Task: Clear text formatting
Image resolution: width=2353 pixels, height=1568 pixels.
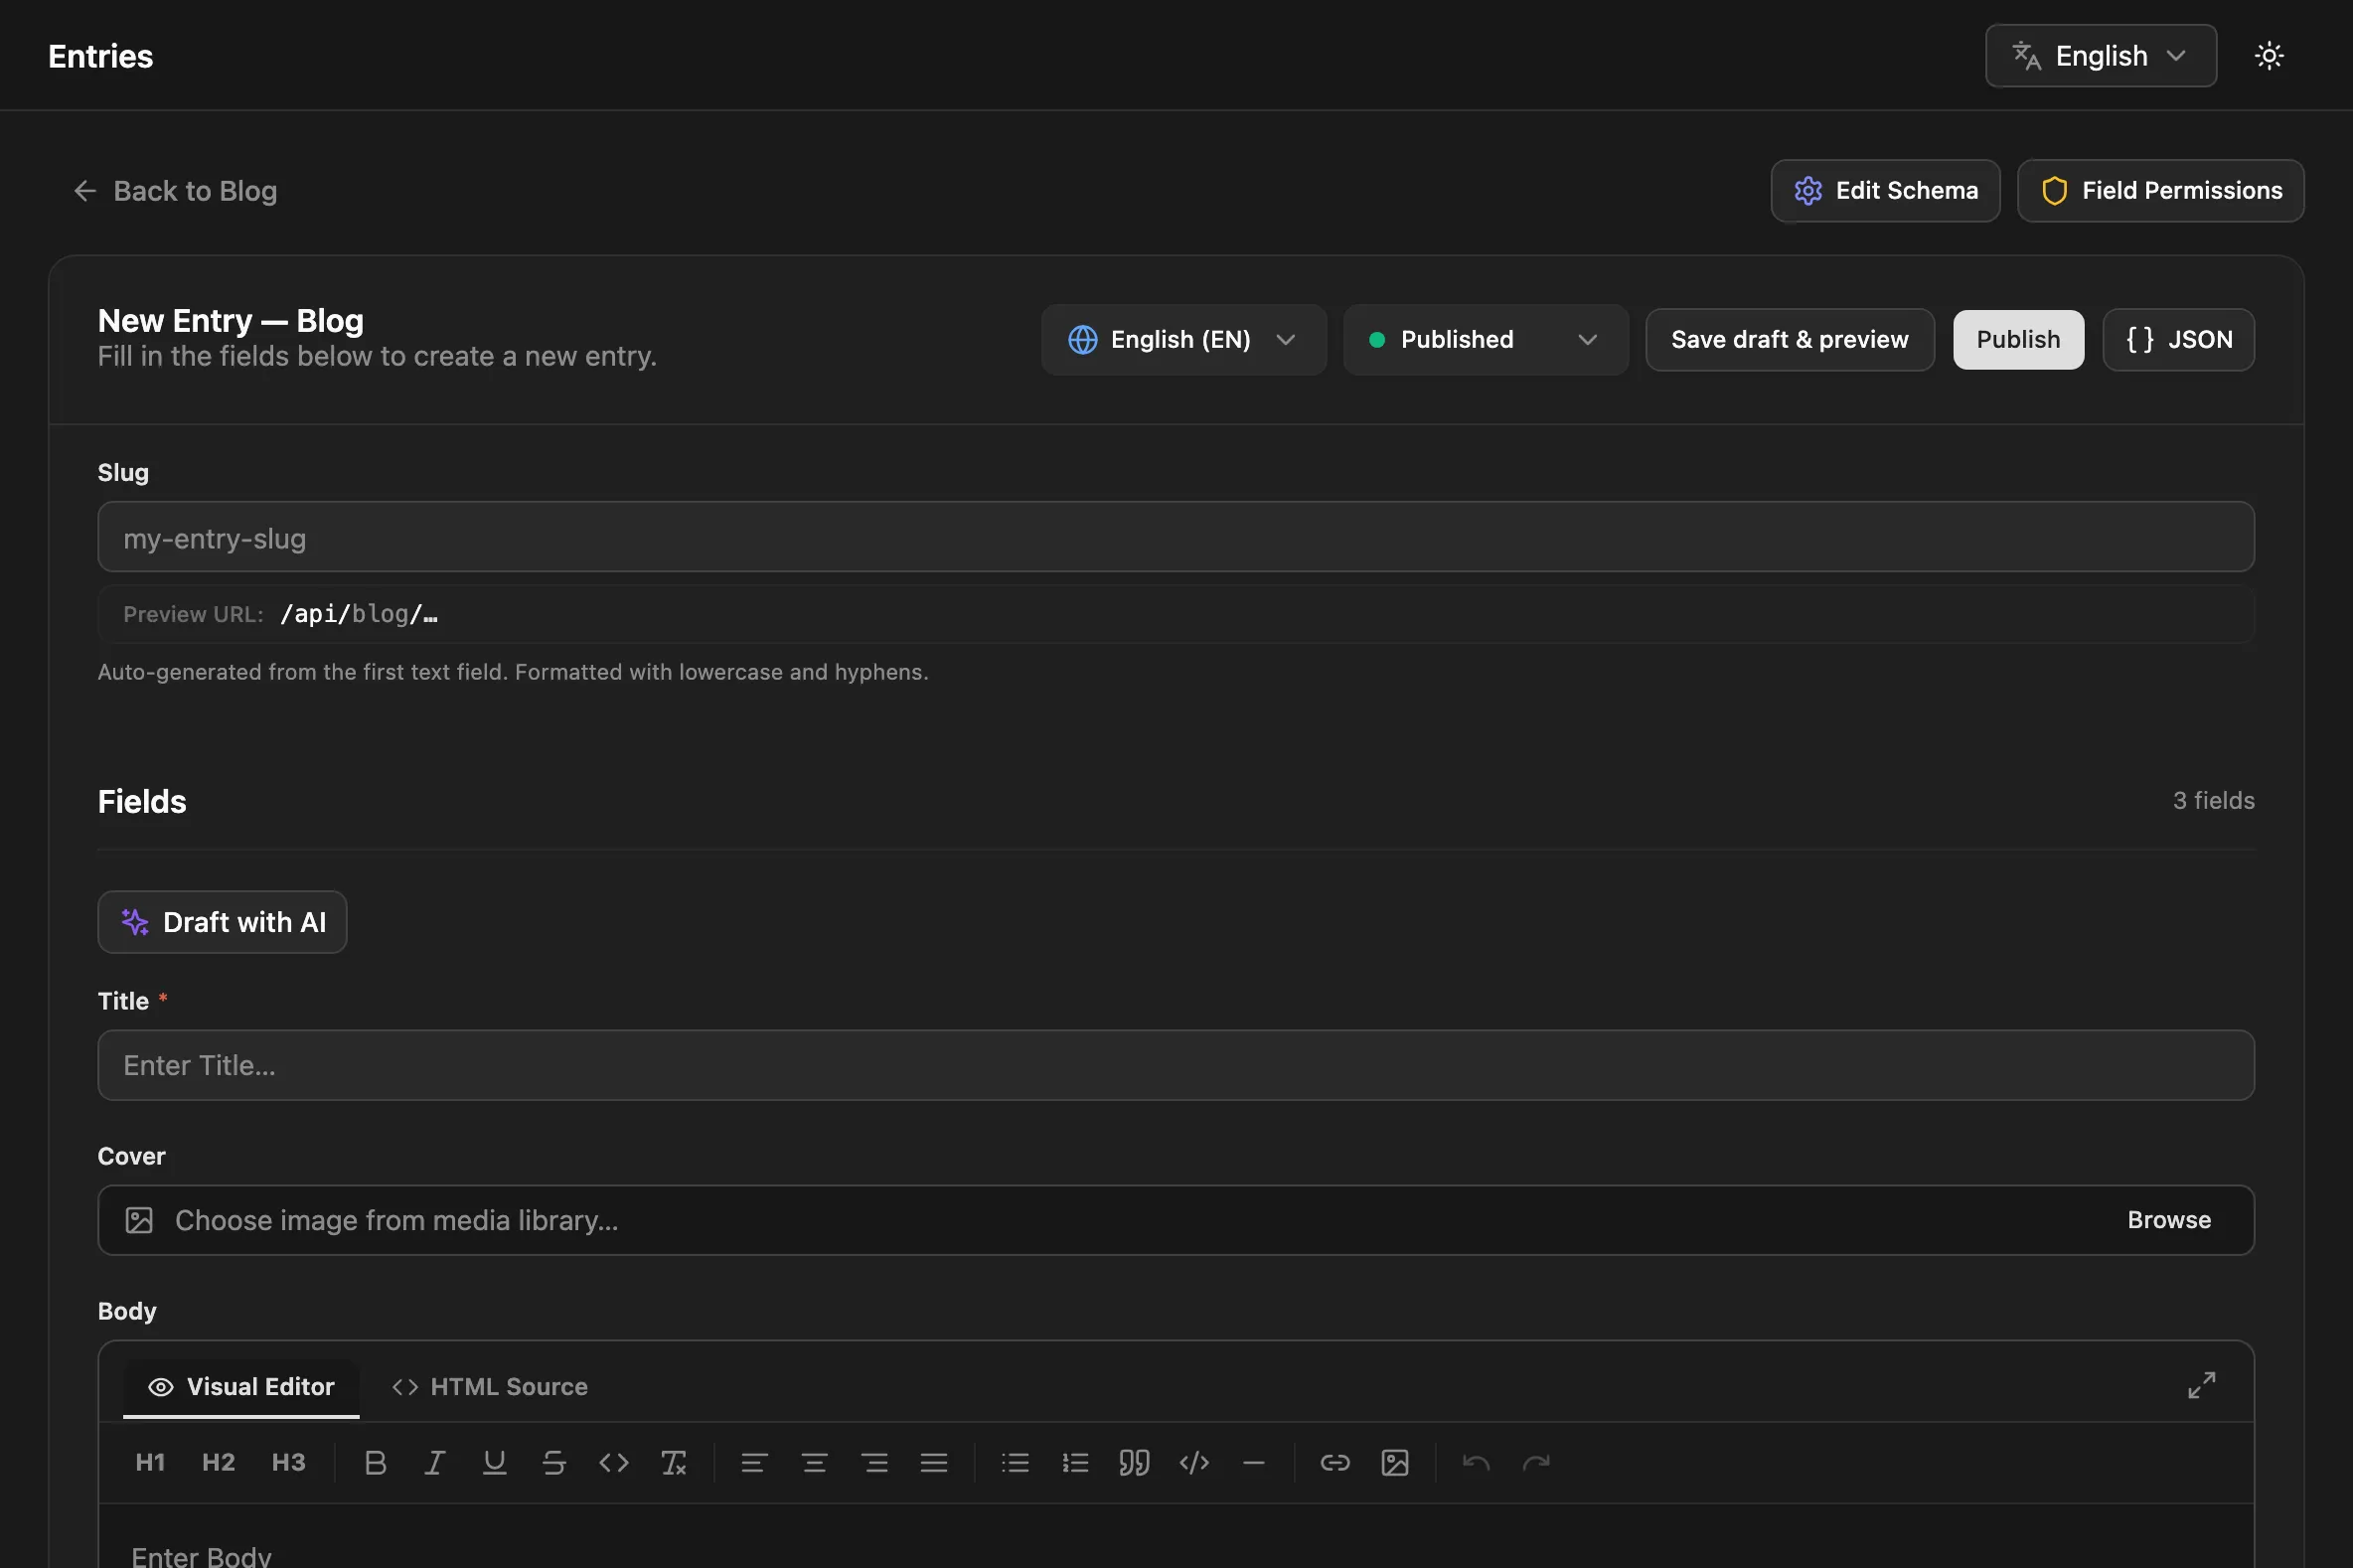Action: (x=674, y=1462)
